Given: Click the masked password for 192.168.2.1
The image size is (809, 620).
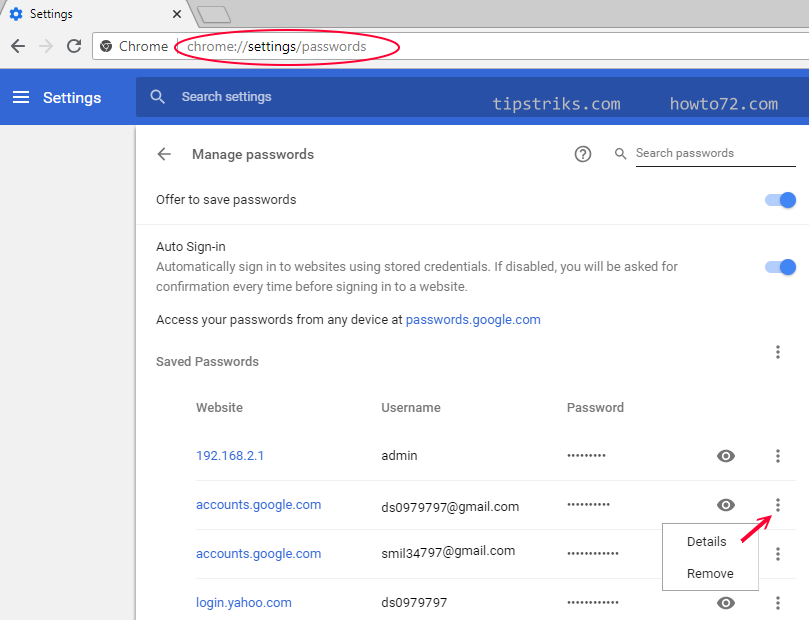Looking at the screenshot, I should coord(586,456).
